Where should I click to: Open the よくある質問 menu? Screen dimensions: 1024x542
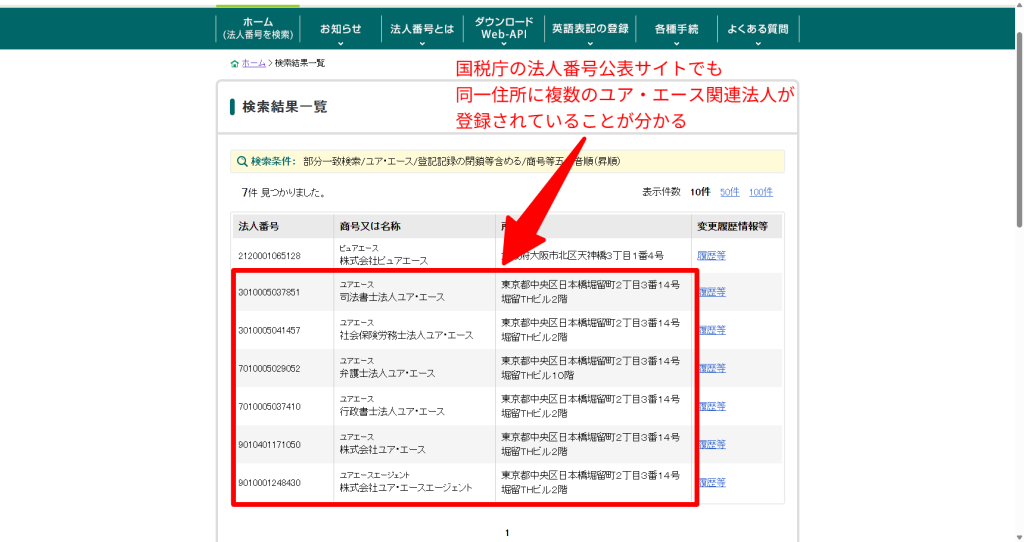pos(758,29)
